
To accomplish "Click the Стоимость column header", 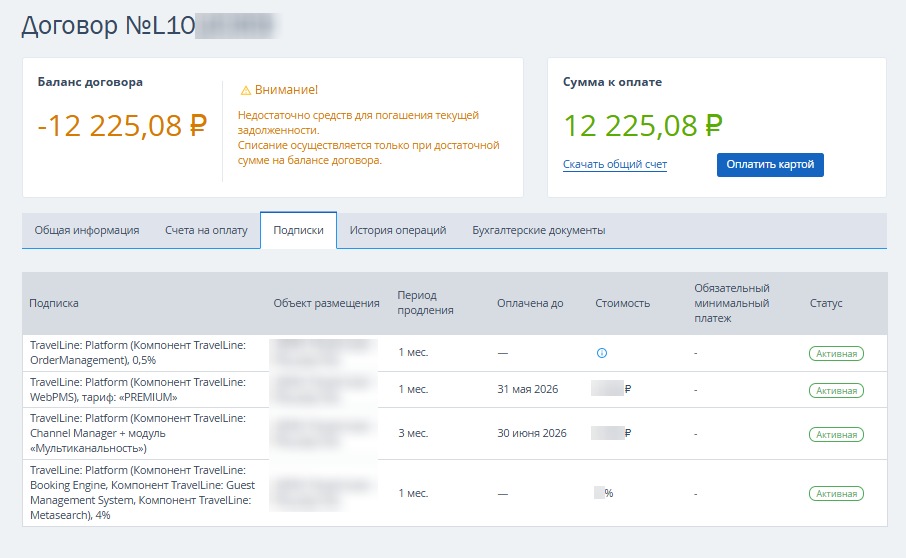I will 622,303.
